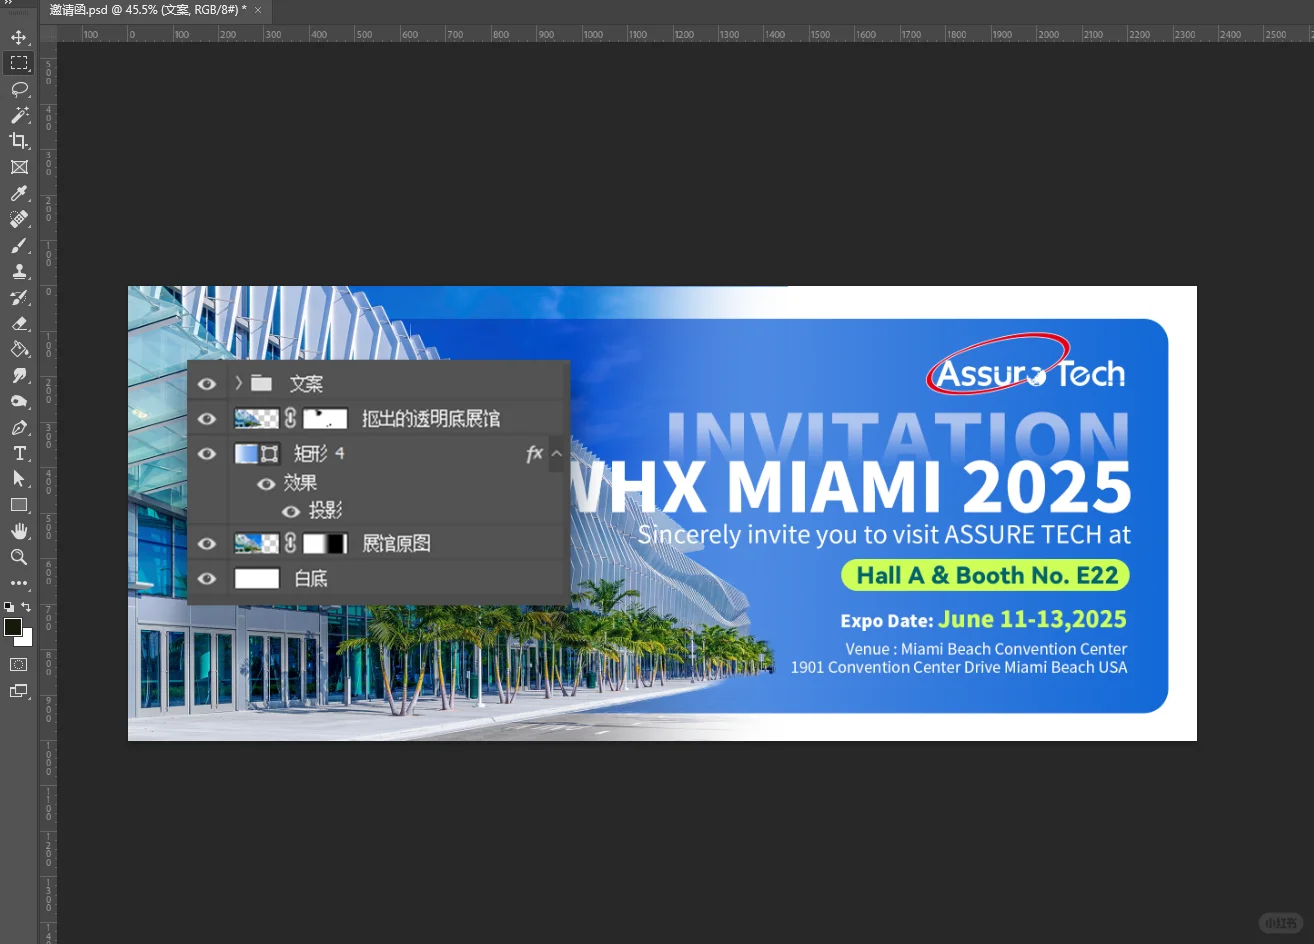
Task: Select the Rectangular Marquee tool
Action: [x=19, y=63]
